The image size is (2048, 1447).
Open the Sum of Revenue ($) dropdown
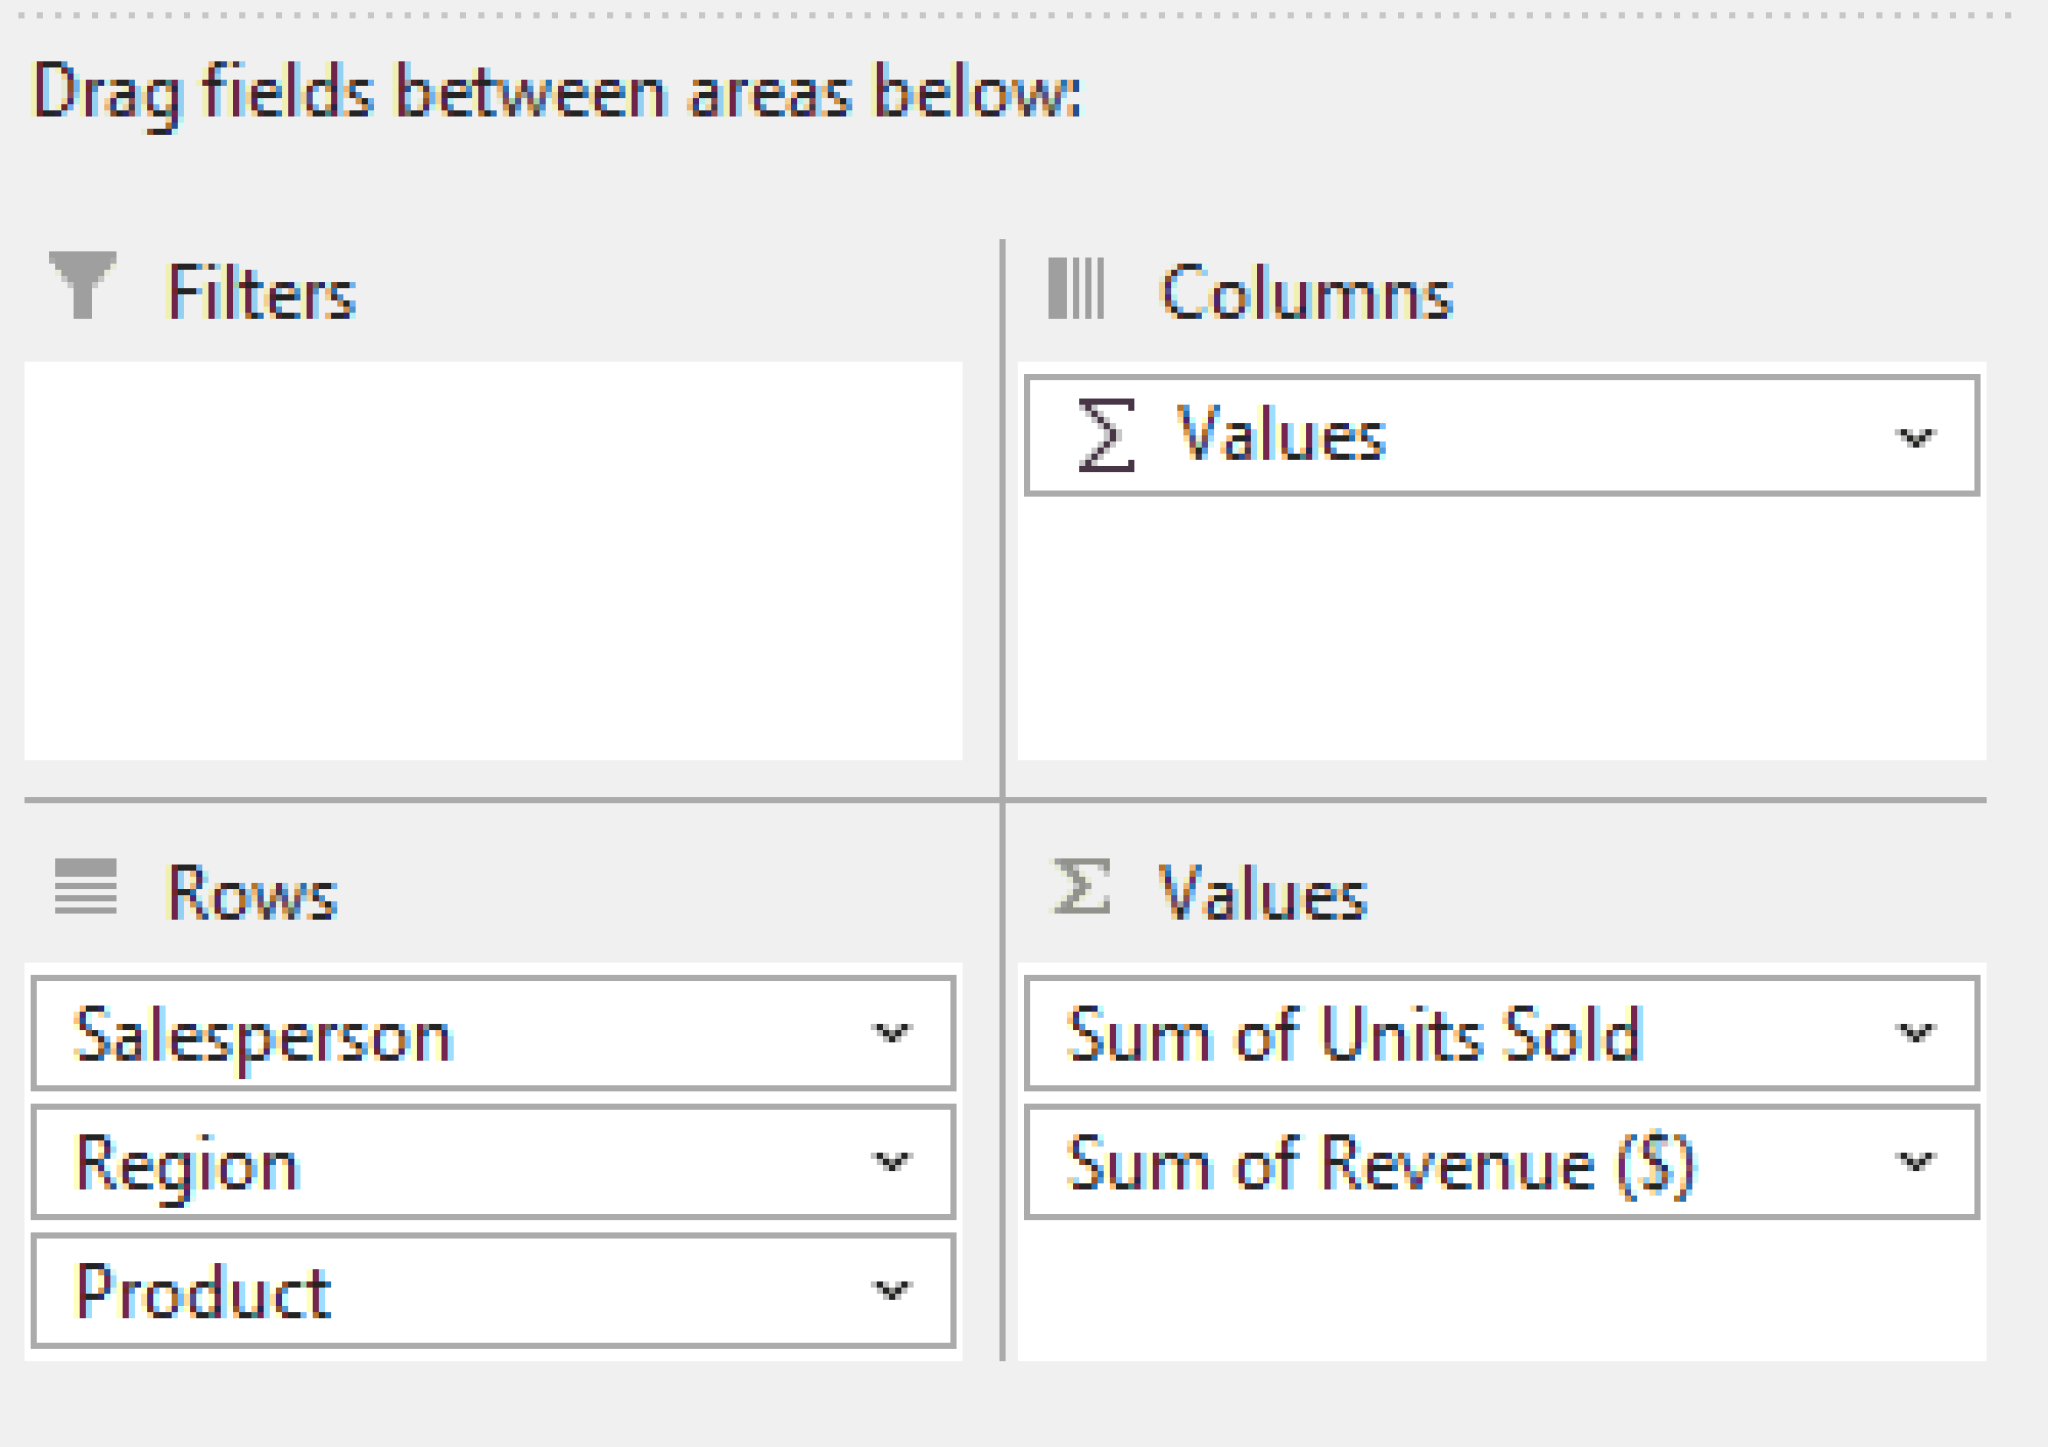tap(1915, 1162)
